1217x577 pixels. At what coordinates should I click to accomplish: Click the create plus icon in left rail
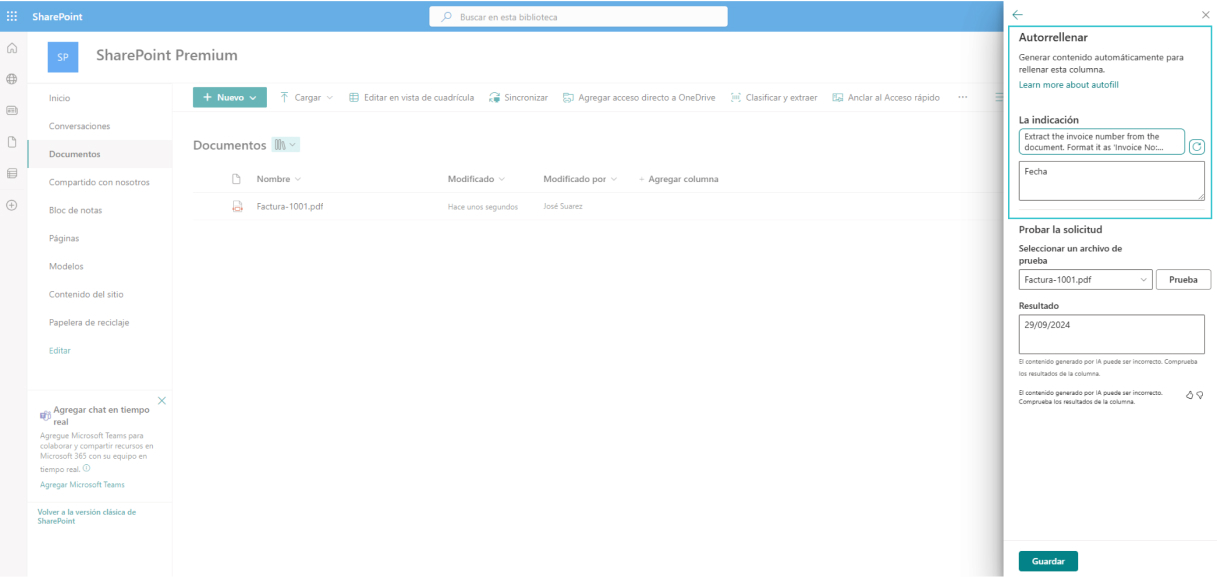point(12,205)
